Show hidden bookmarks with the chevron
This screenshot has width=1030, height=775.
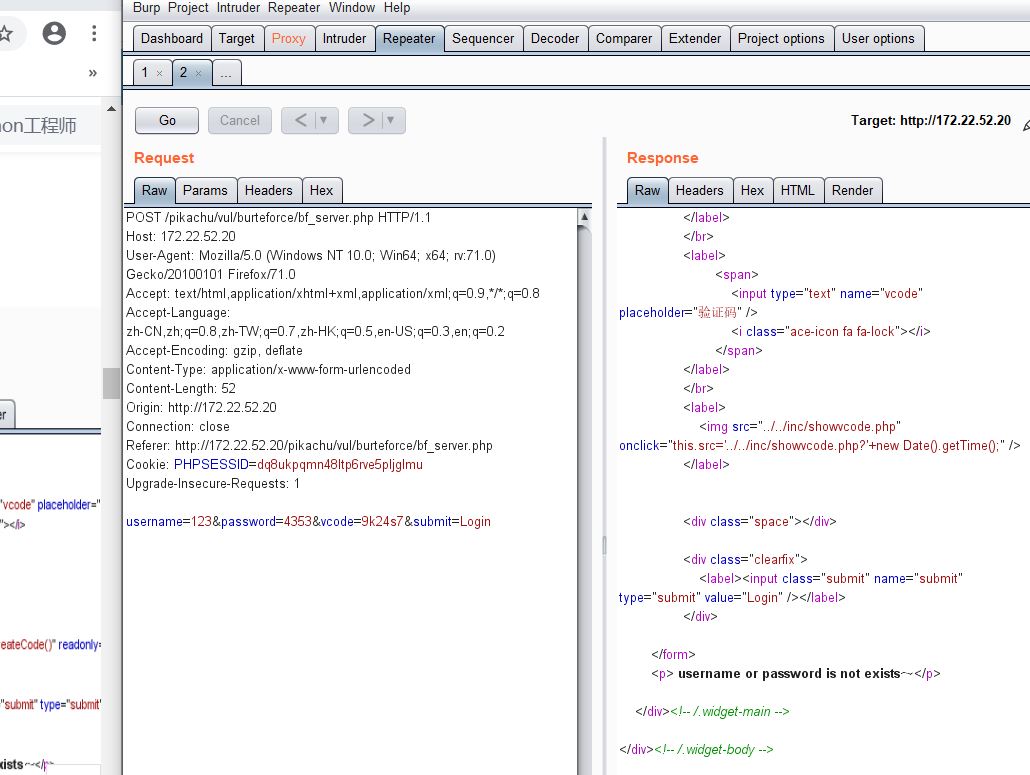pos(93,72)
